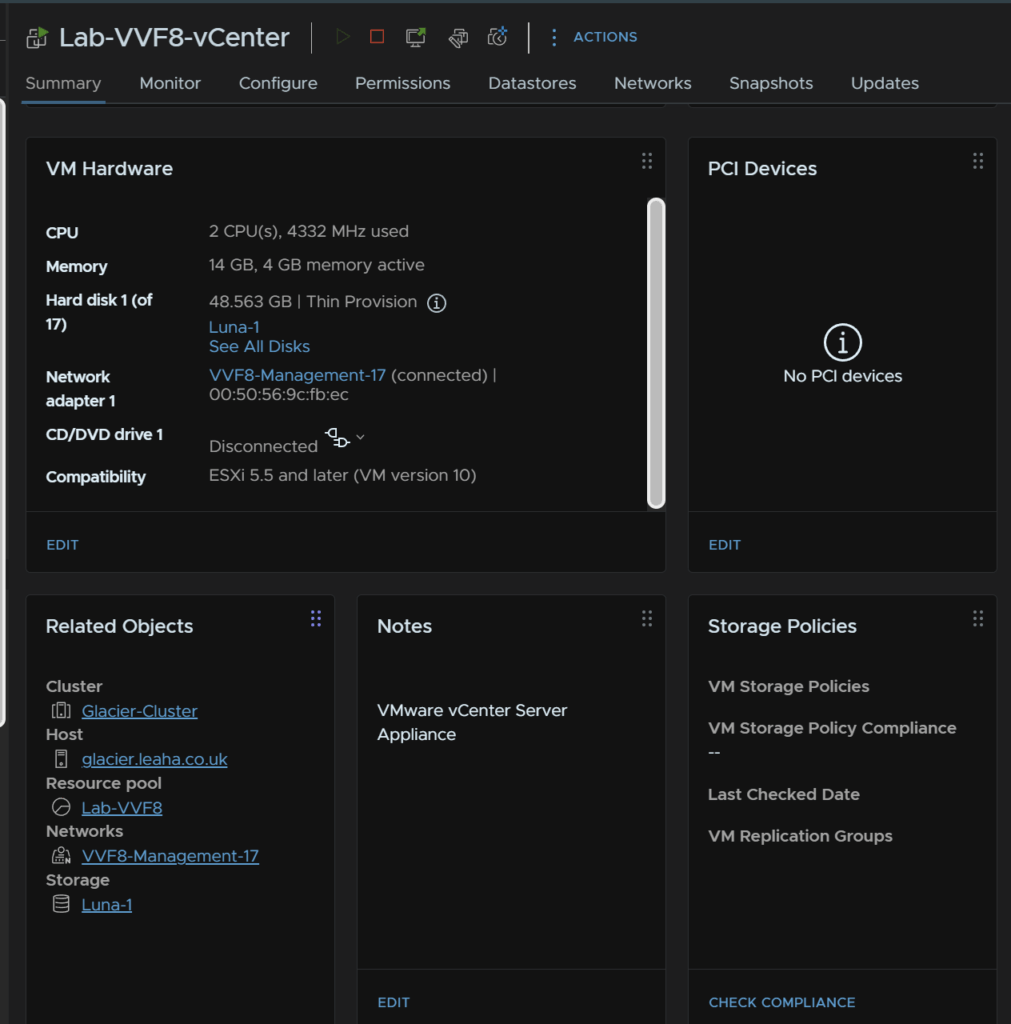Click the cluster icon beside Glacier-Cluster

pyautogui.click(x=61, y=710)
